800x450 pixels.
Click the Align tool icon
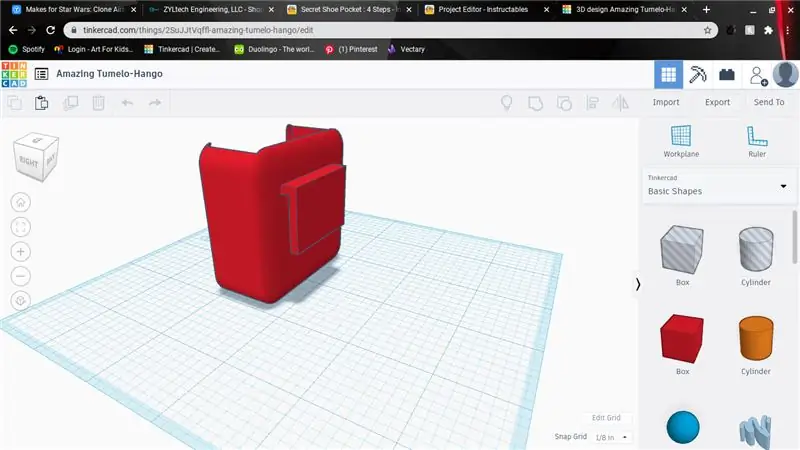coord(592,104)
